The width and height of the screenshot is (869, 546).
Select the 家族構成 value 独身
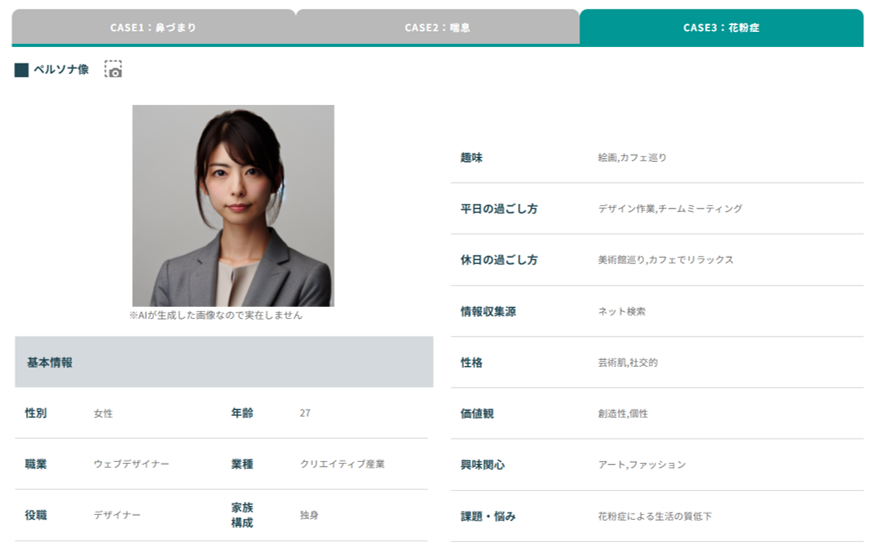[310, 515]
